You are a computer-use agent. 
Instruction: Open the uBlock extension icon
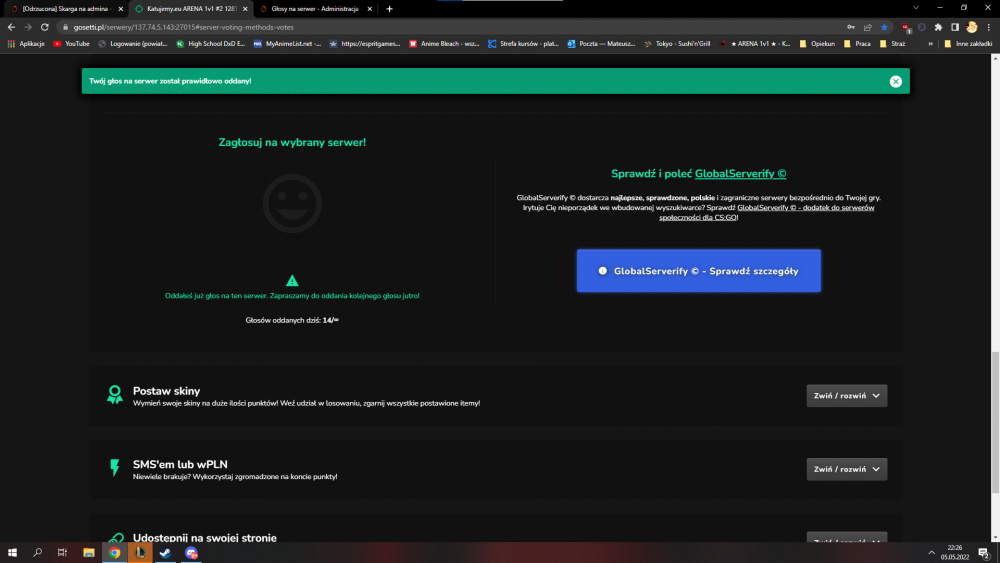(x=906, y=27)
